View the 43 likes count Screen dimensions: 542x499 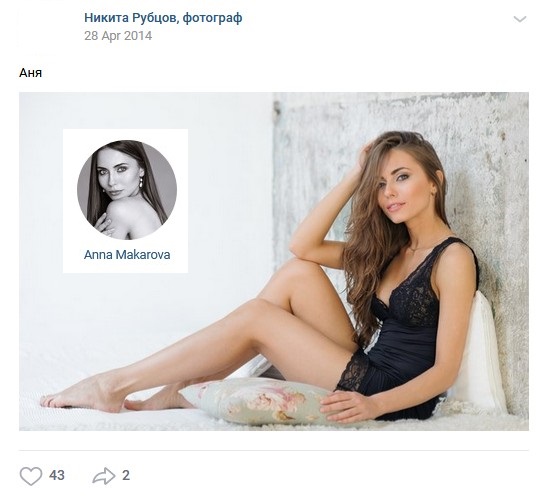pyautogui.click(x=57, y=476)
